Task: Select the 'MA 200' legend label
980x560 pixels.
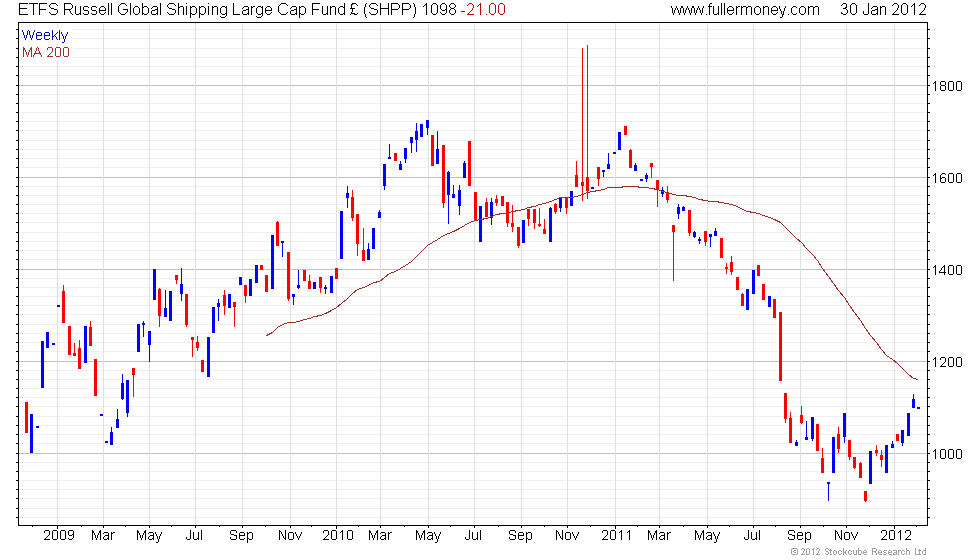Action: tap(46, 52)
